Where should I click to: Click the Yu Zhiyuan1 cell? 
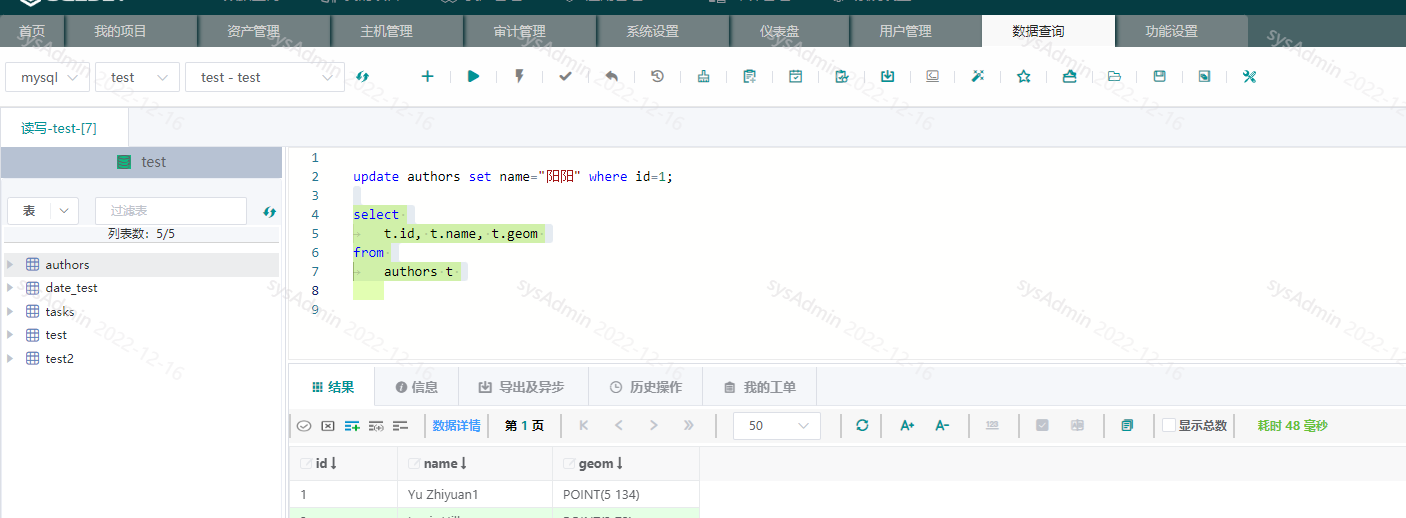click(x=474, y=494)
